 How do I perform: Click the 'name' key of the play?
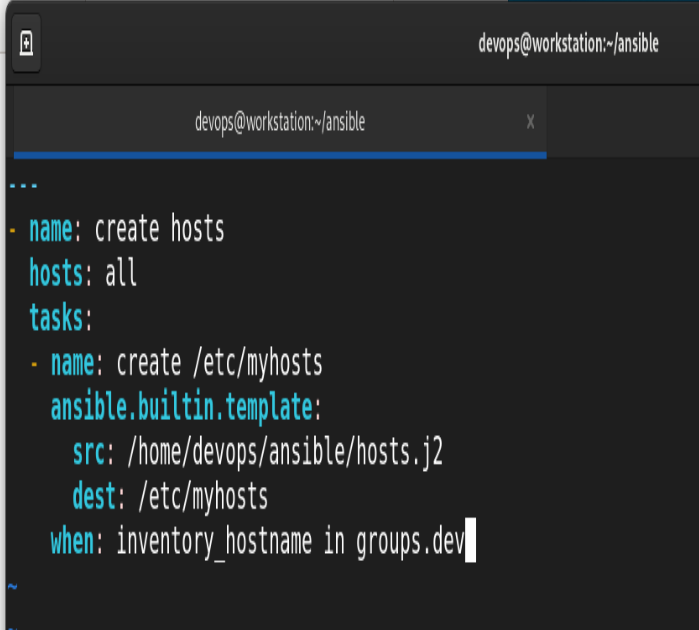[x=51, y=229]
